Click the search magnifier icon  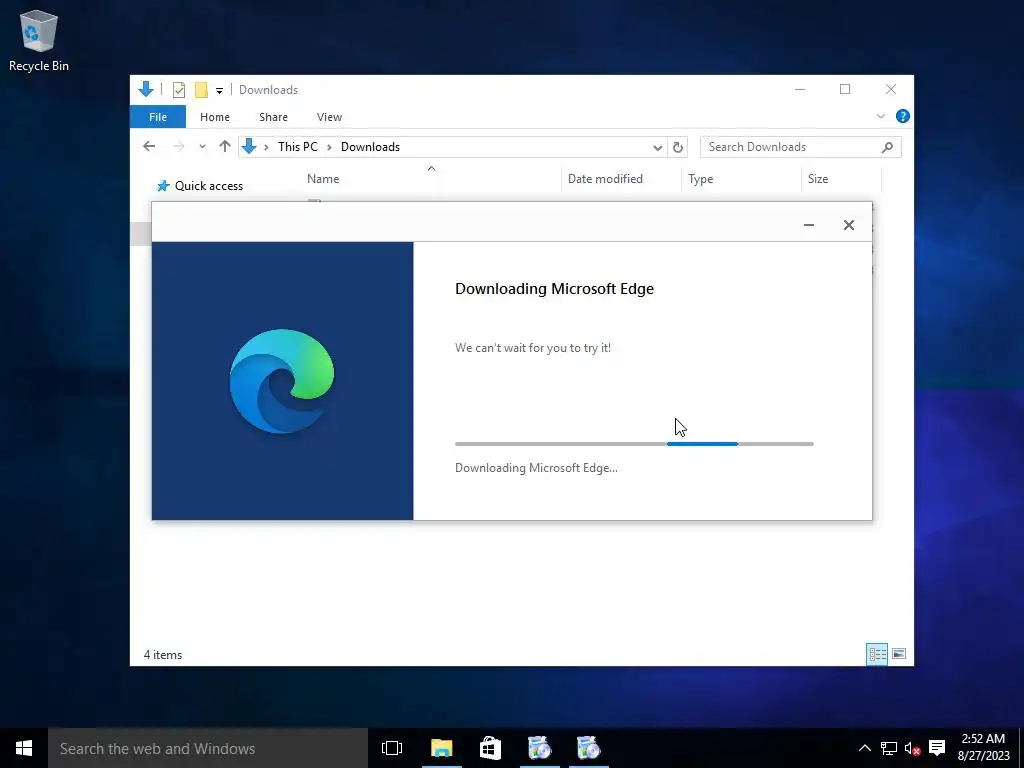887,147
